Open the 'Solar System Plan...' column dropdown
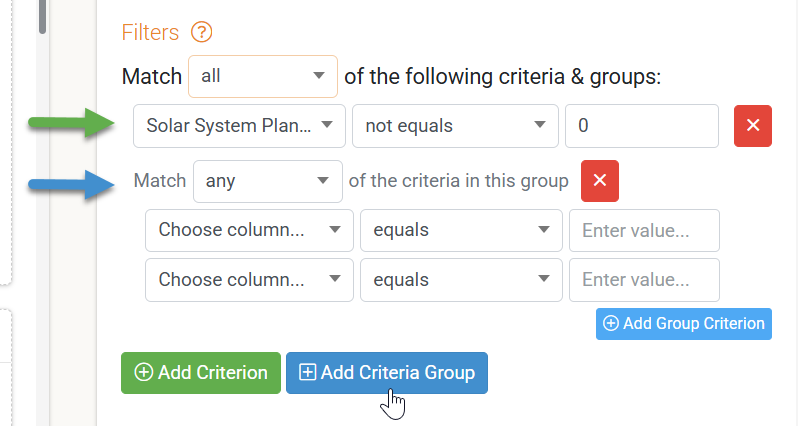This screenshot has width=798, height=426. click(239, 126)
